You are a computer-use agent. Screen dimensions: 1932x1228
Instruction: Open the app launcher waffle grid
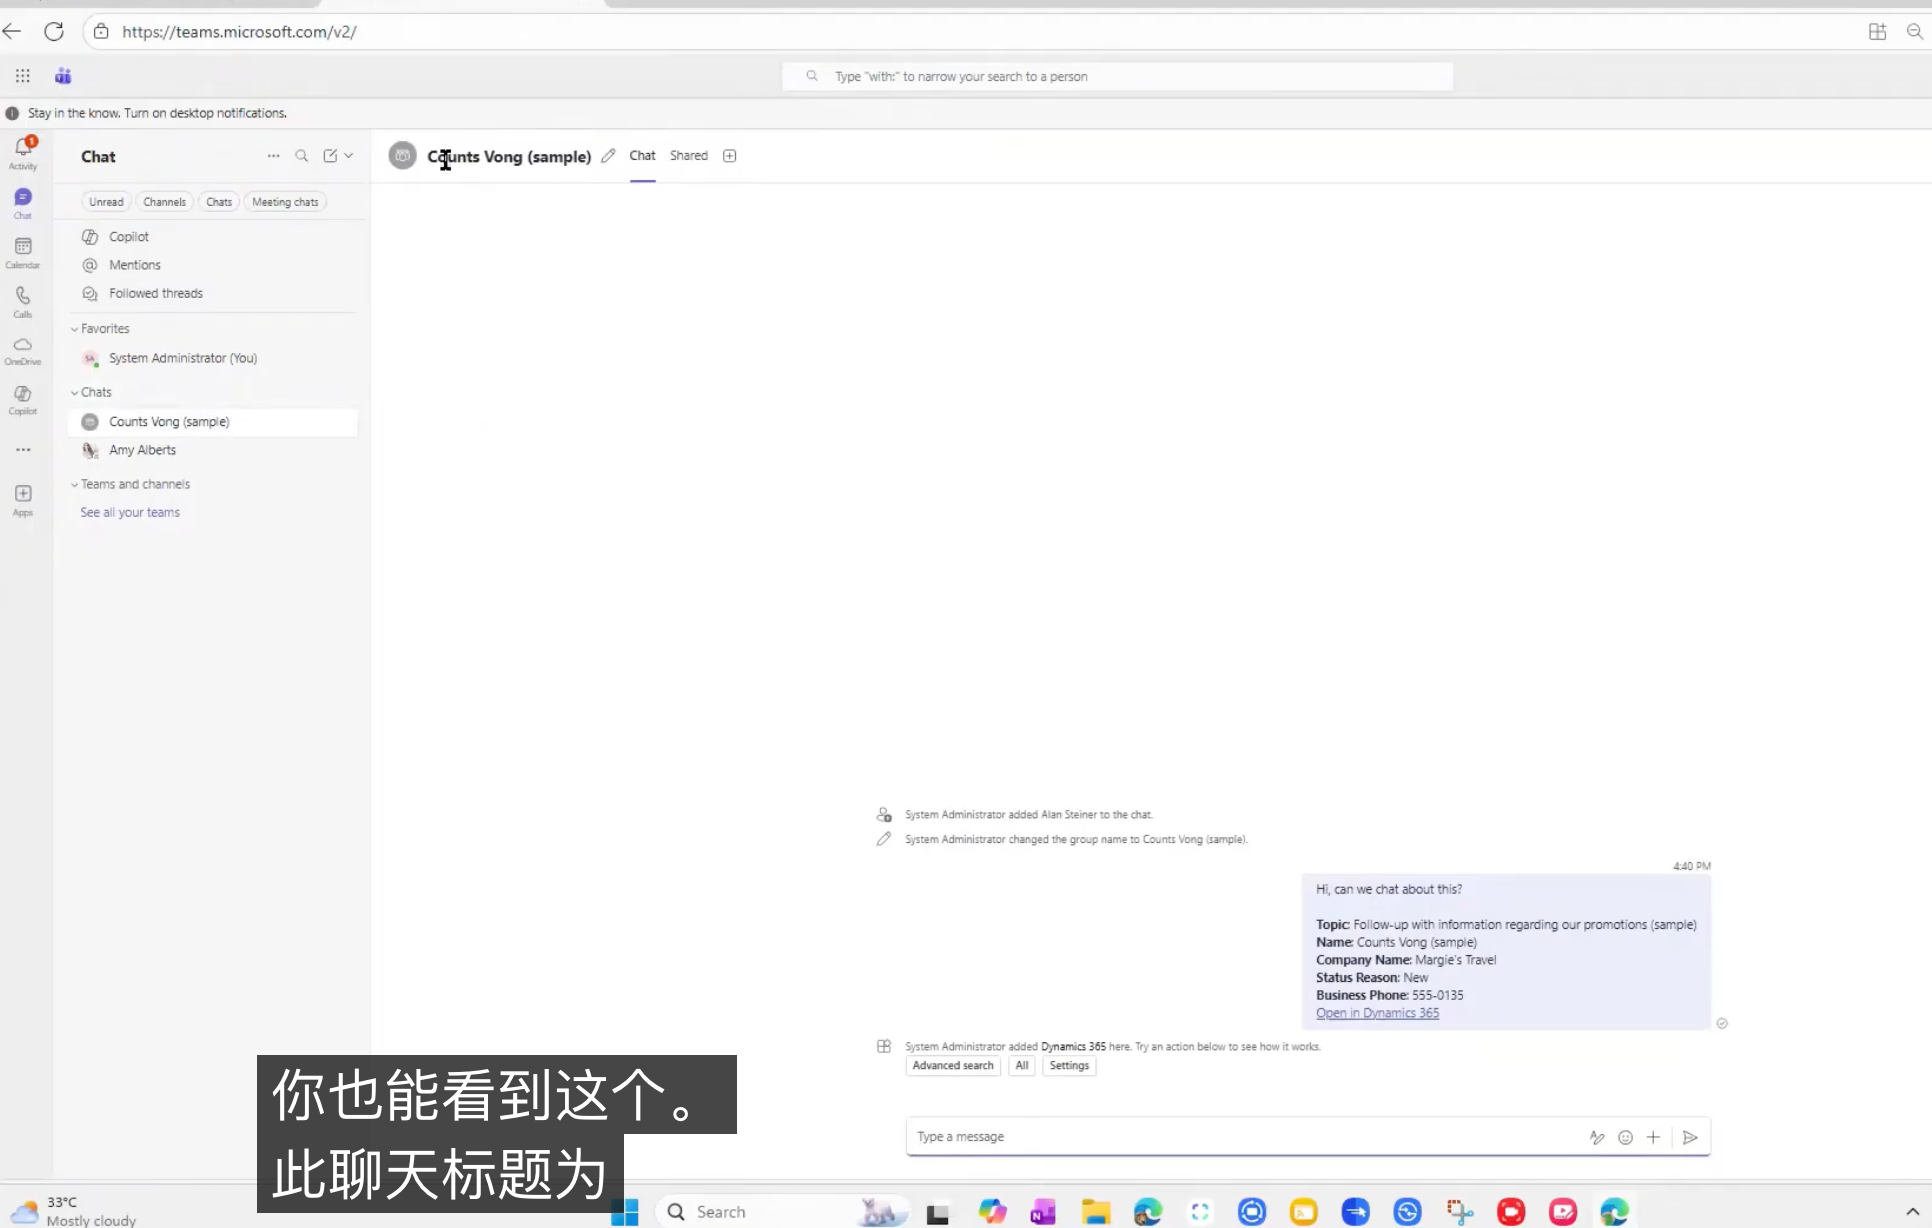coord(23,76)
